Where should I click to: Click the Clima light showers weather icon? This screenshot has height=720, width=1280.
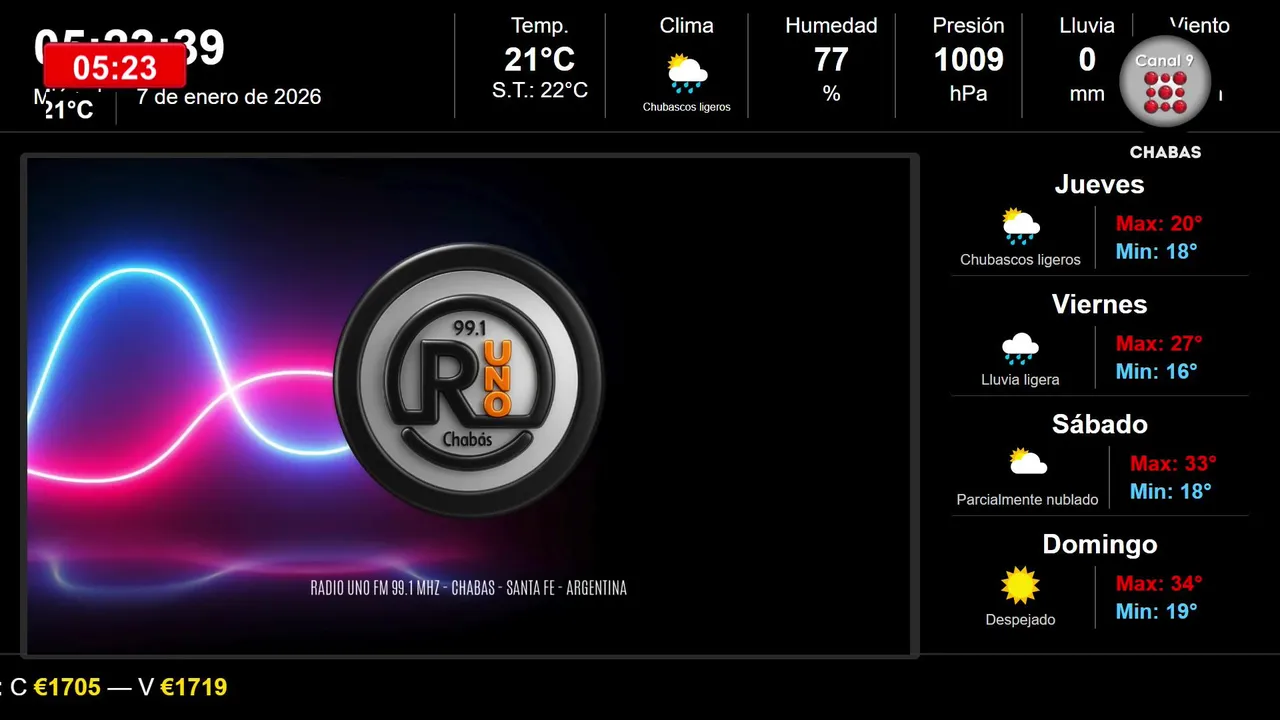click(687, 73)
